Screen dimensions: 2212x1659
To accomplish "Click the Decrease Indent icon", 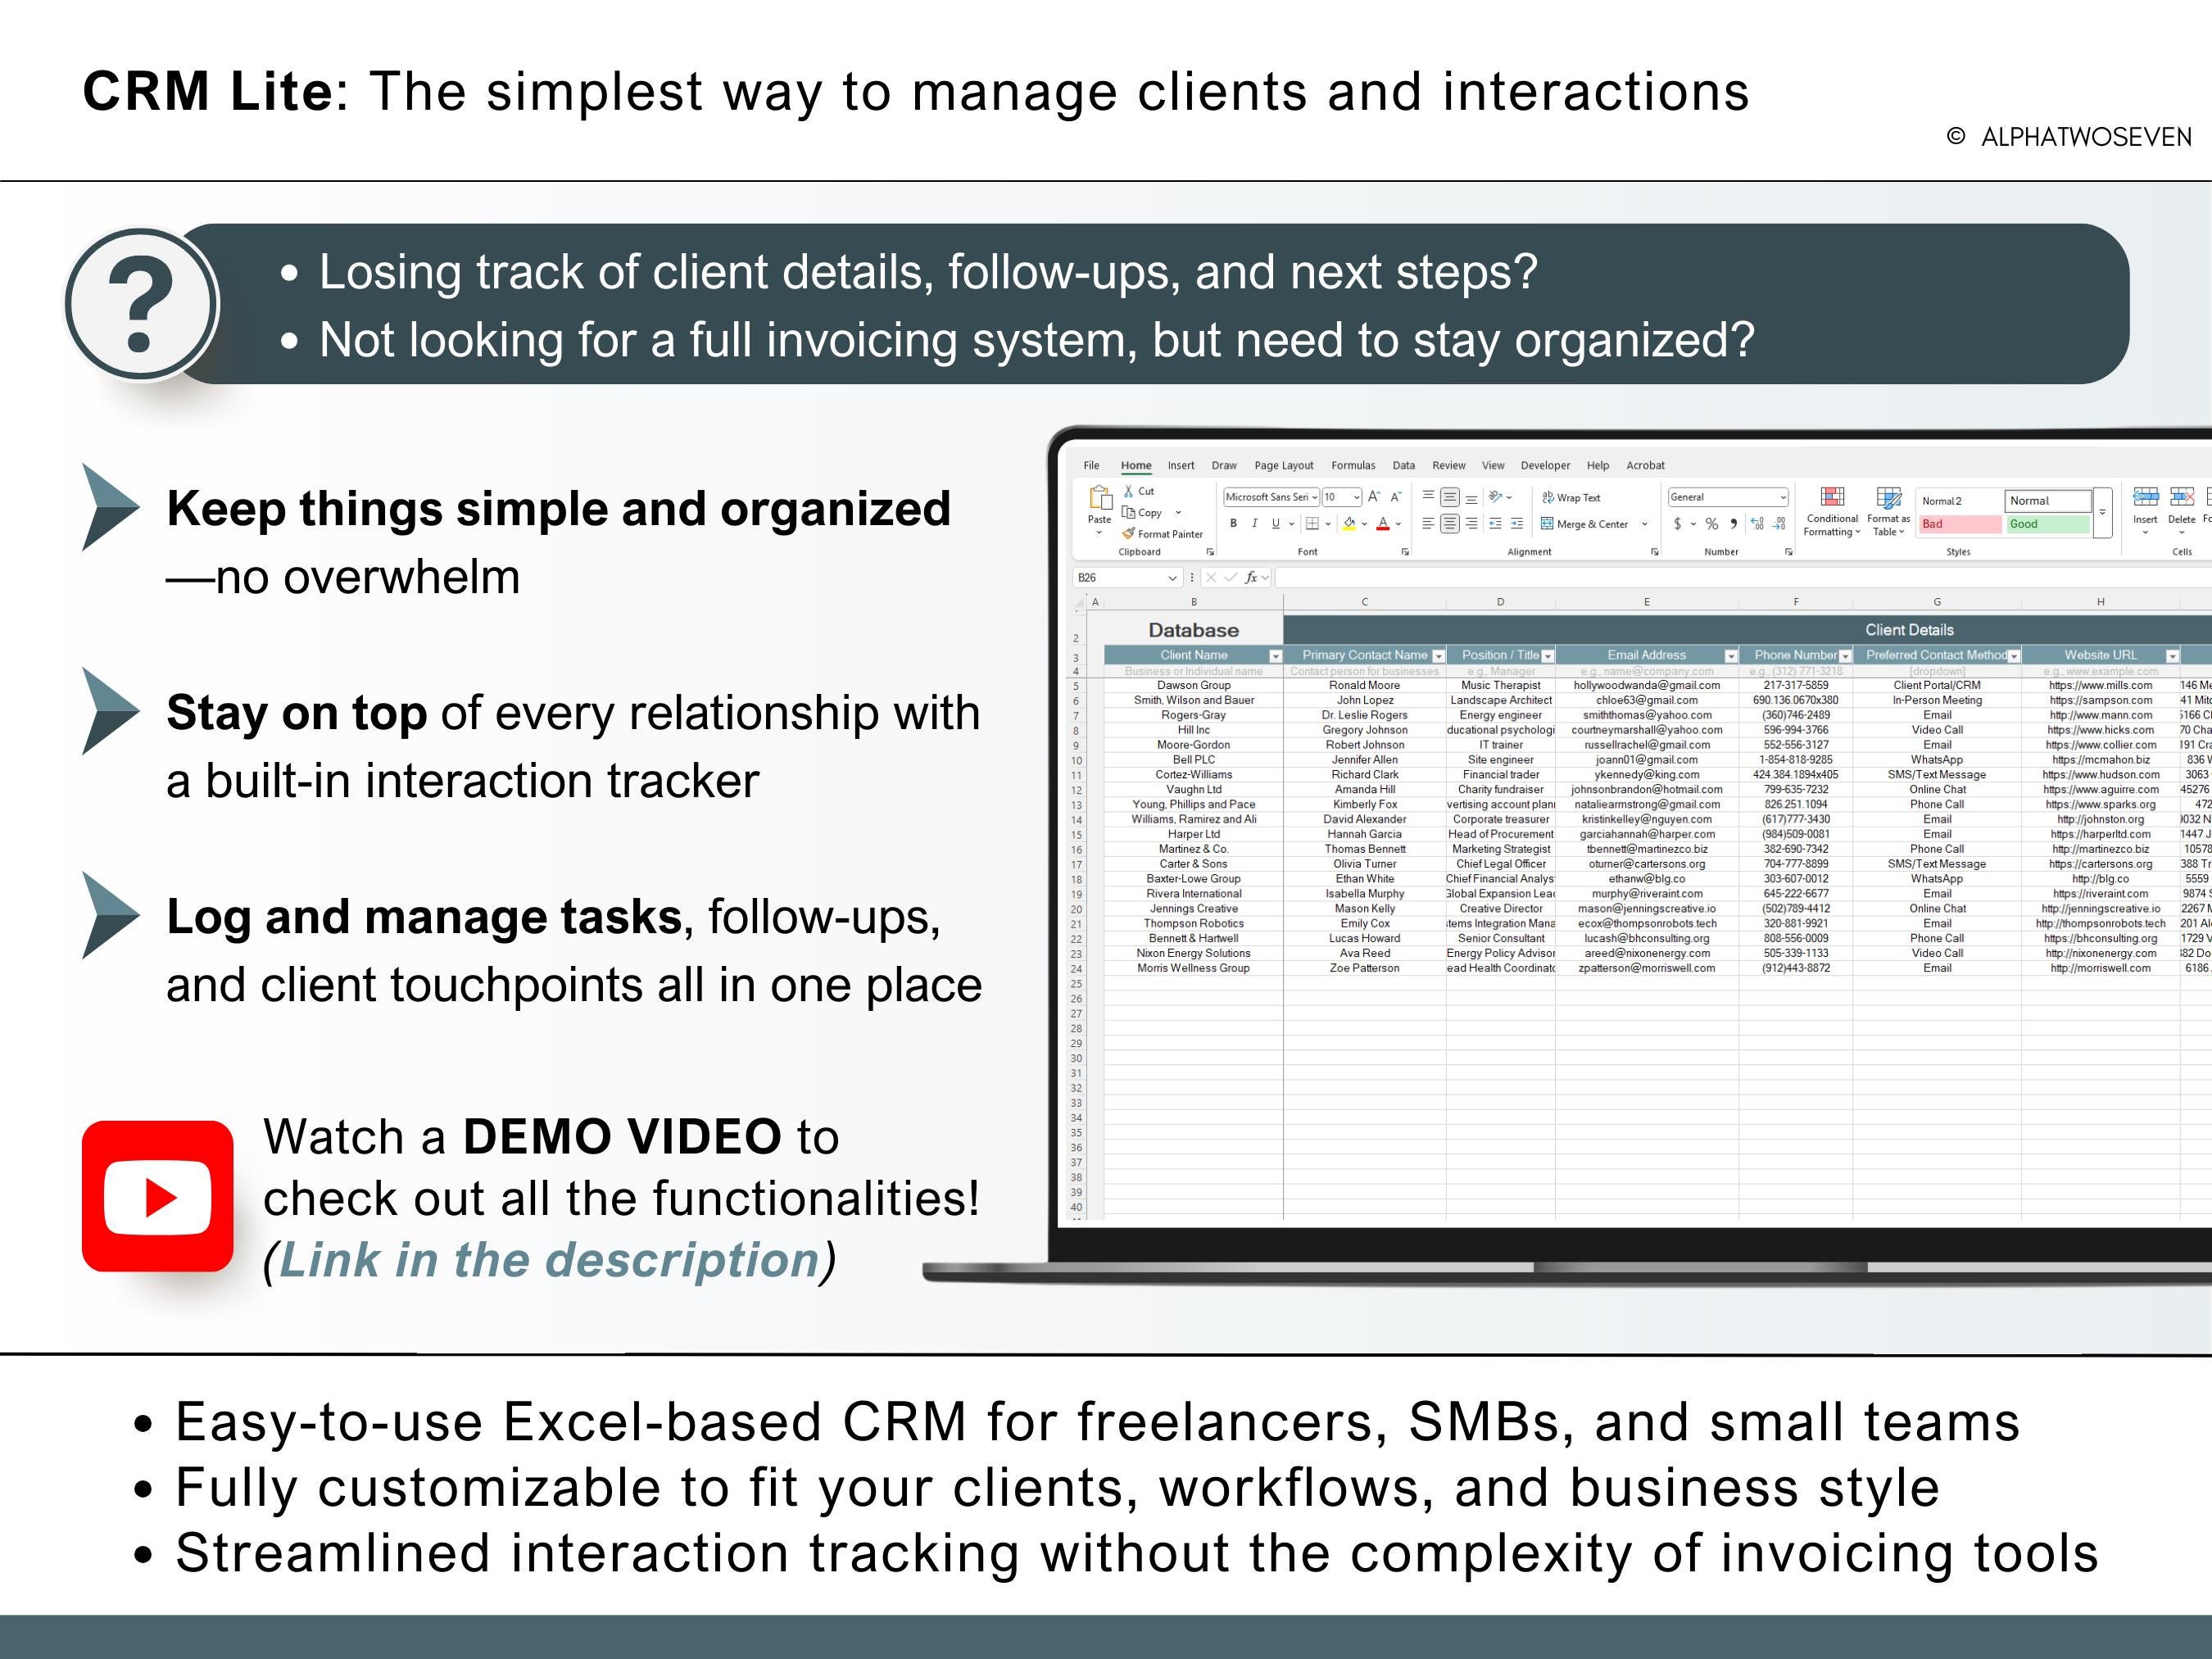I will pos(1495,523).
